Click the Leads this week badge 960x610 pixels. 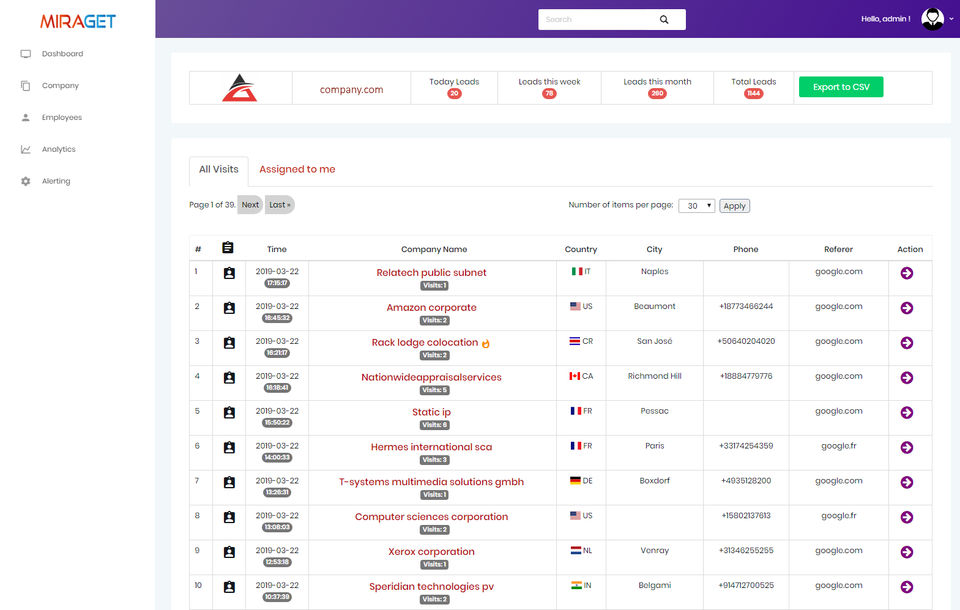point(549,94)
